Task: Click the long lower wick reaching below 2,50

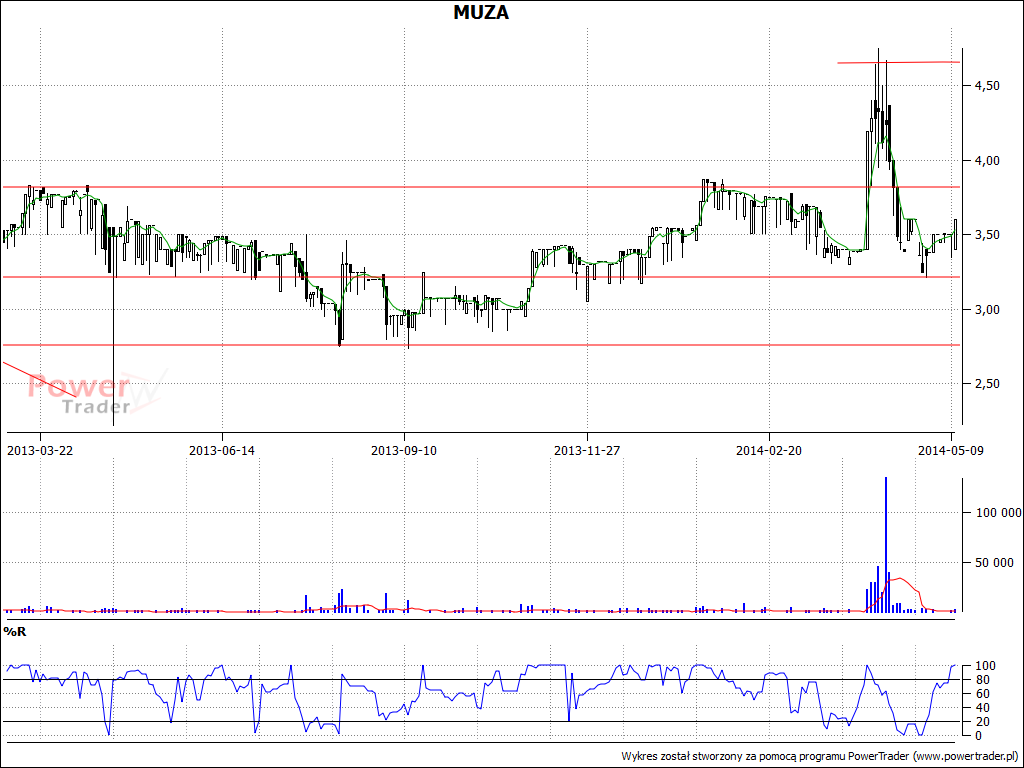Action: coord(114,351)
